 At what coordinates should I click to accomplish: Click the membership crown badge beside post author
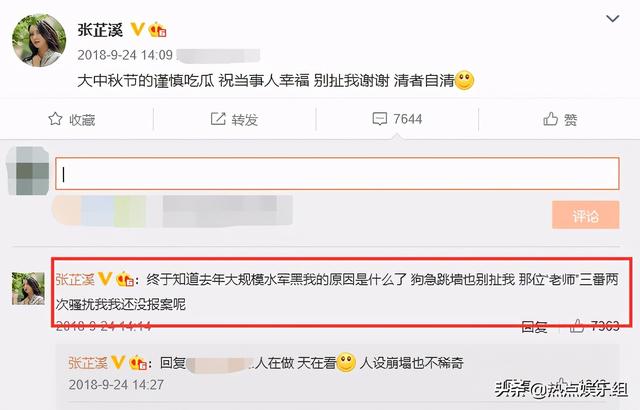[x=158, y=30]
